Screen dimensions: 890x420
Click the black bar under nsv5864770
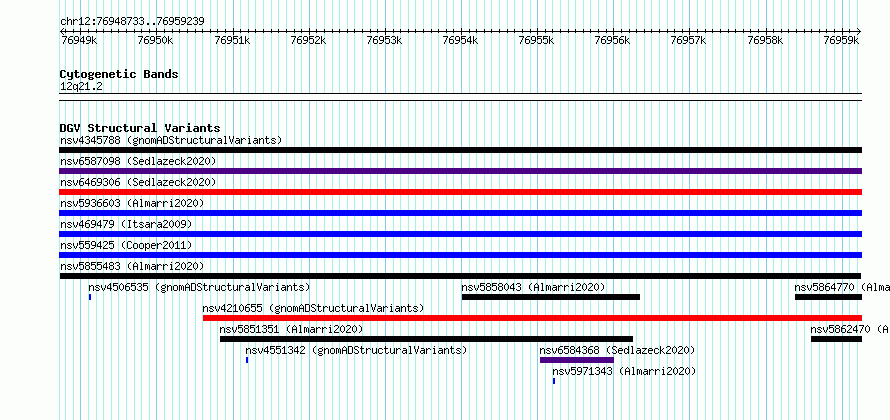coord(828,297)
